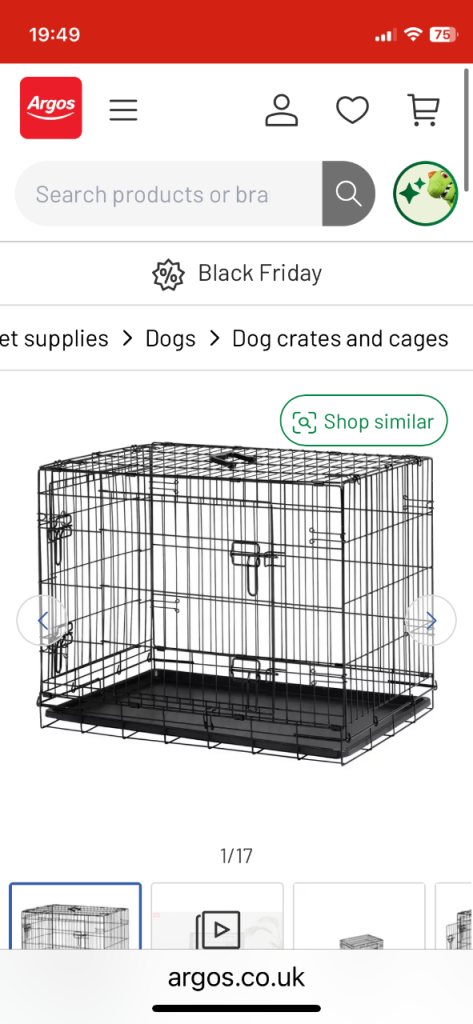The width and height of the screenshot is (473, 1024).
Task: Open the Black Friday banner link
Action: (236, 274)
